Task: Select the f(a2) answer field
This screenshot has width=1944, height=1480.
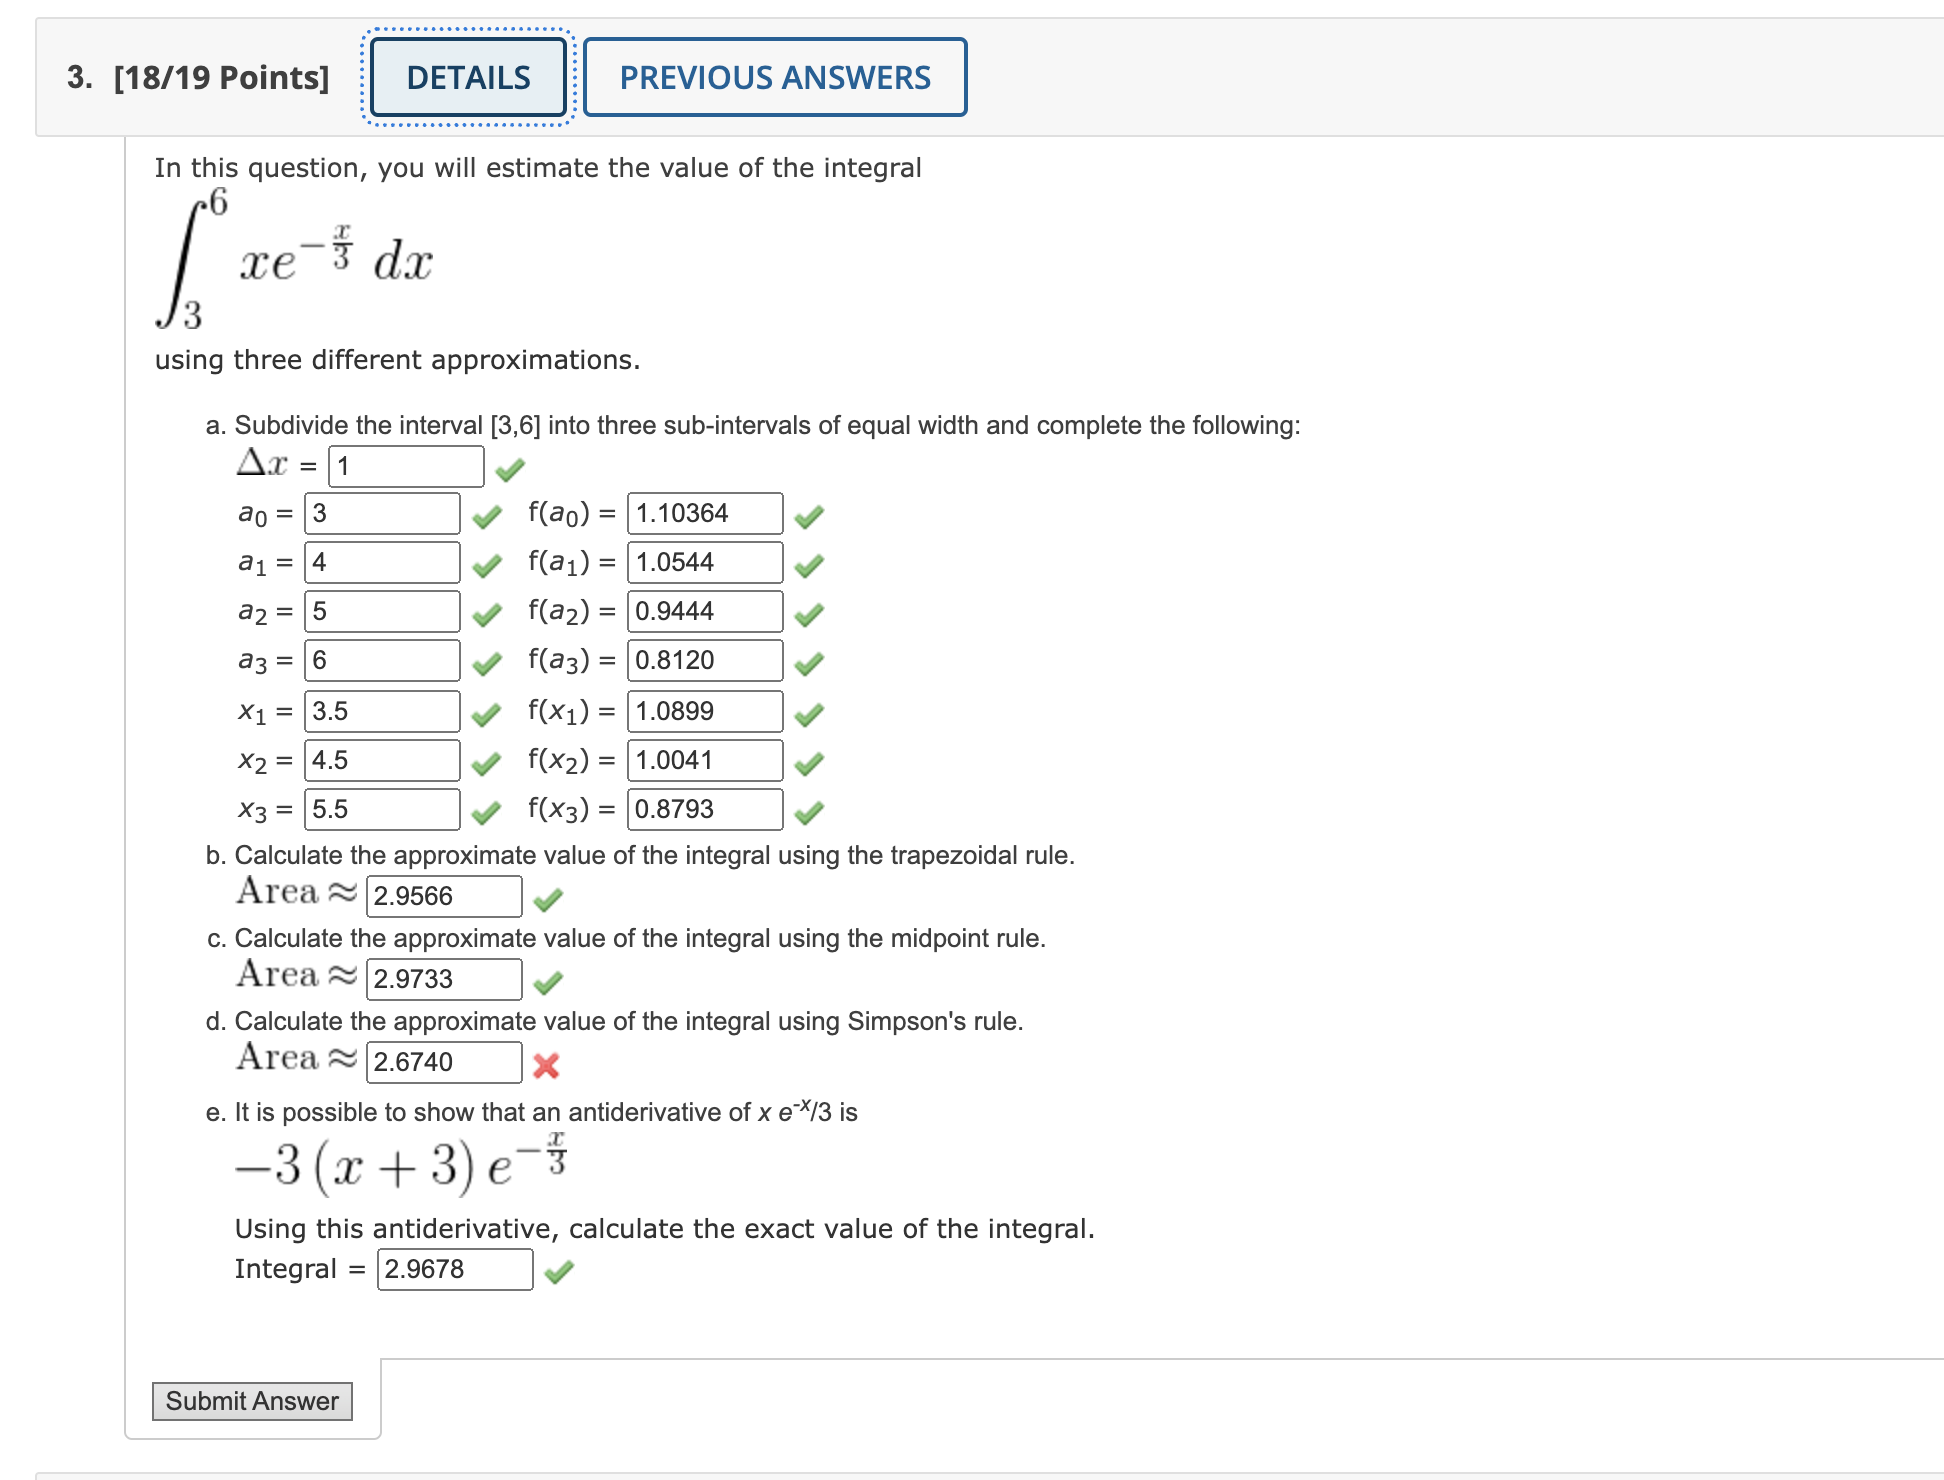Action: [x=704, y=611]
